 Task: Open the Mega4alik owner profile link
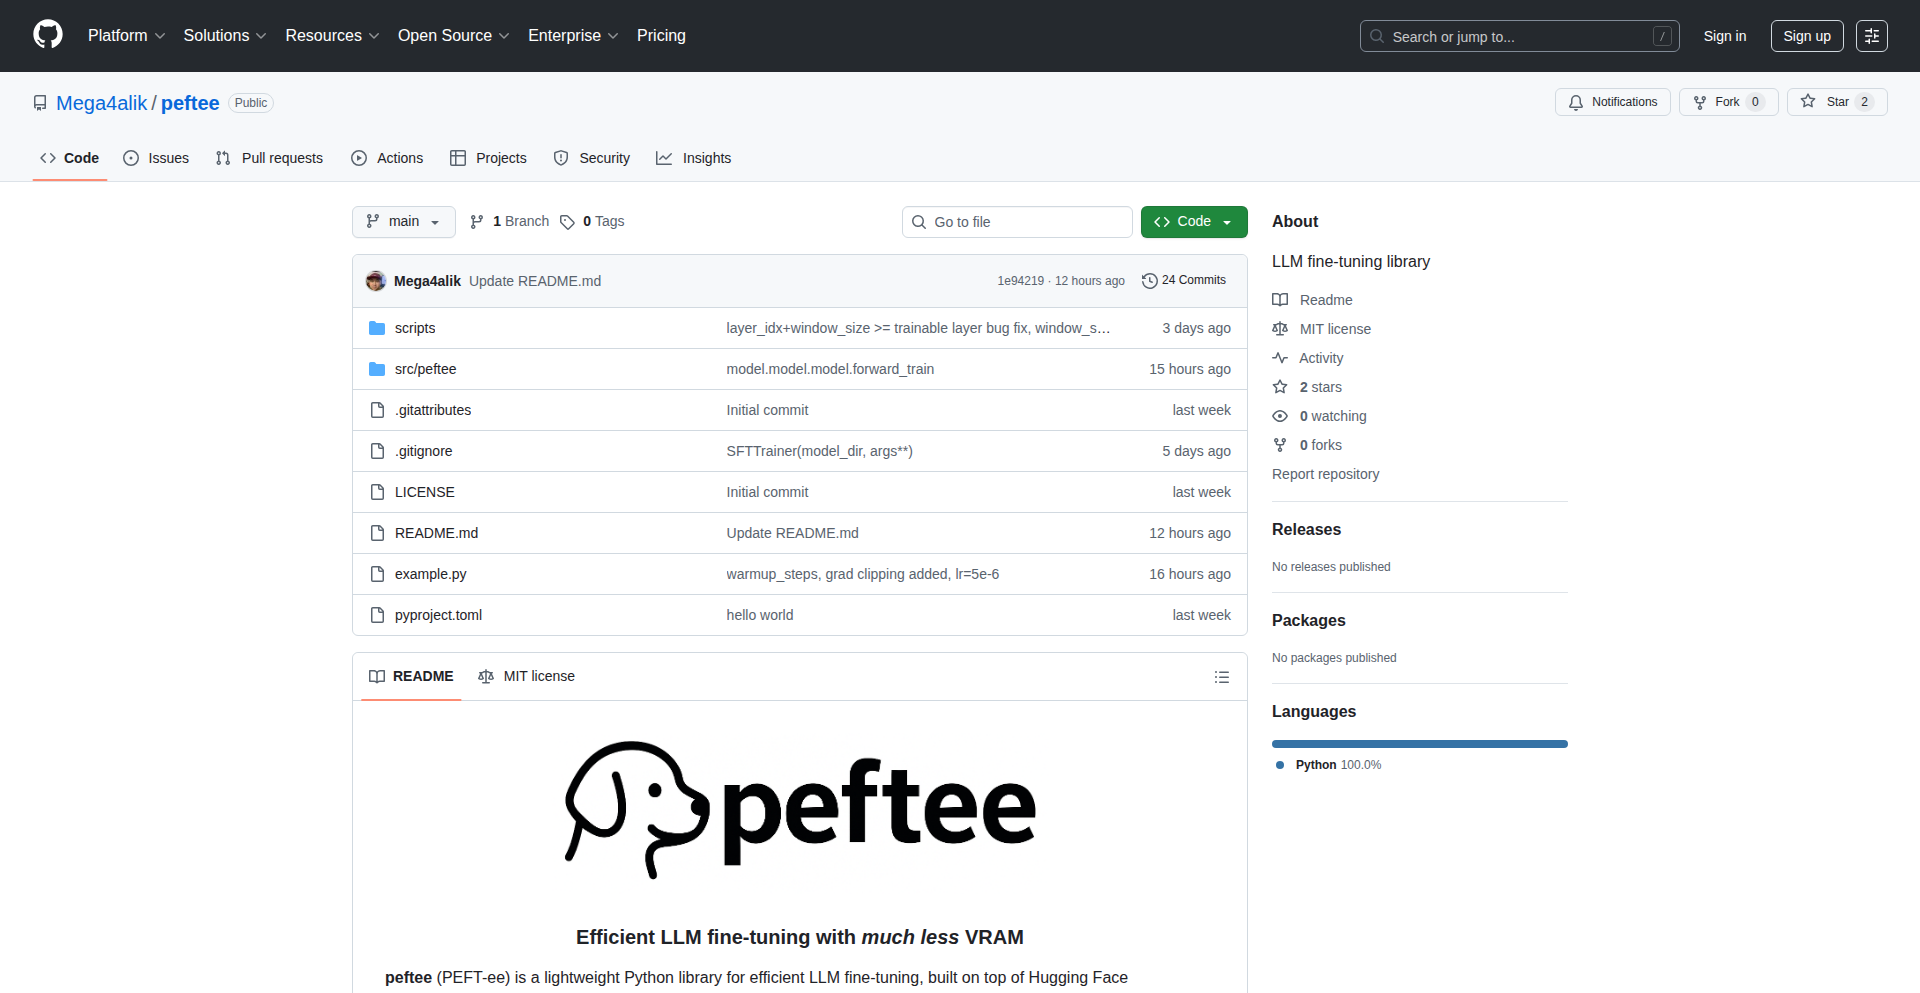pyautogui.click(x=102, y=103)
